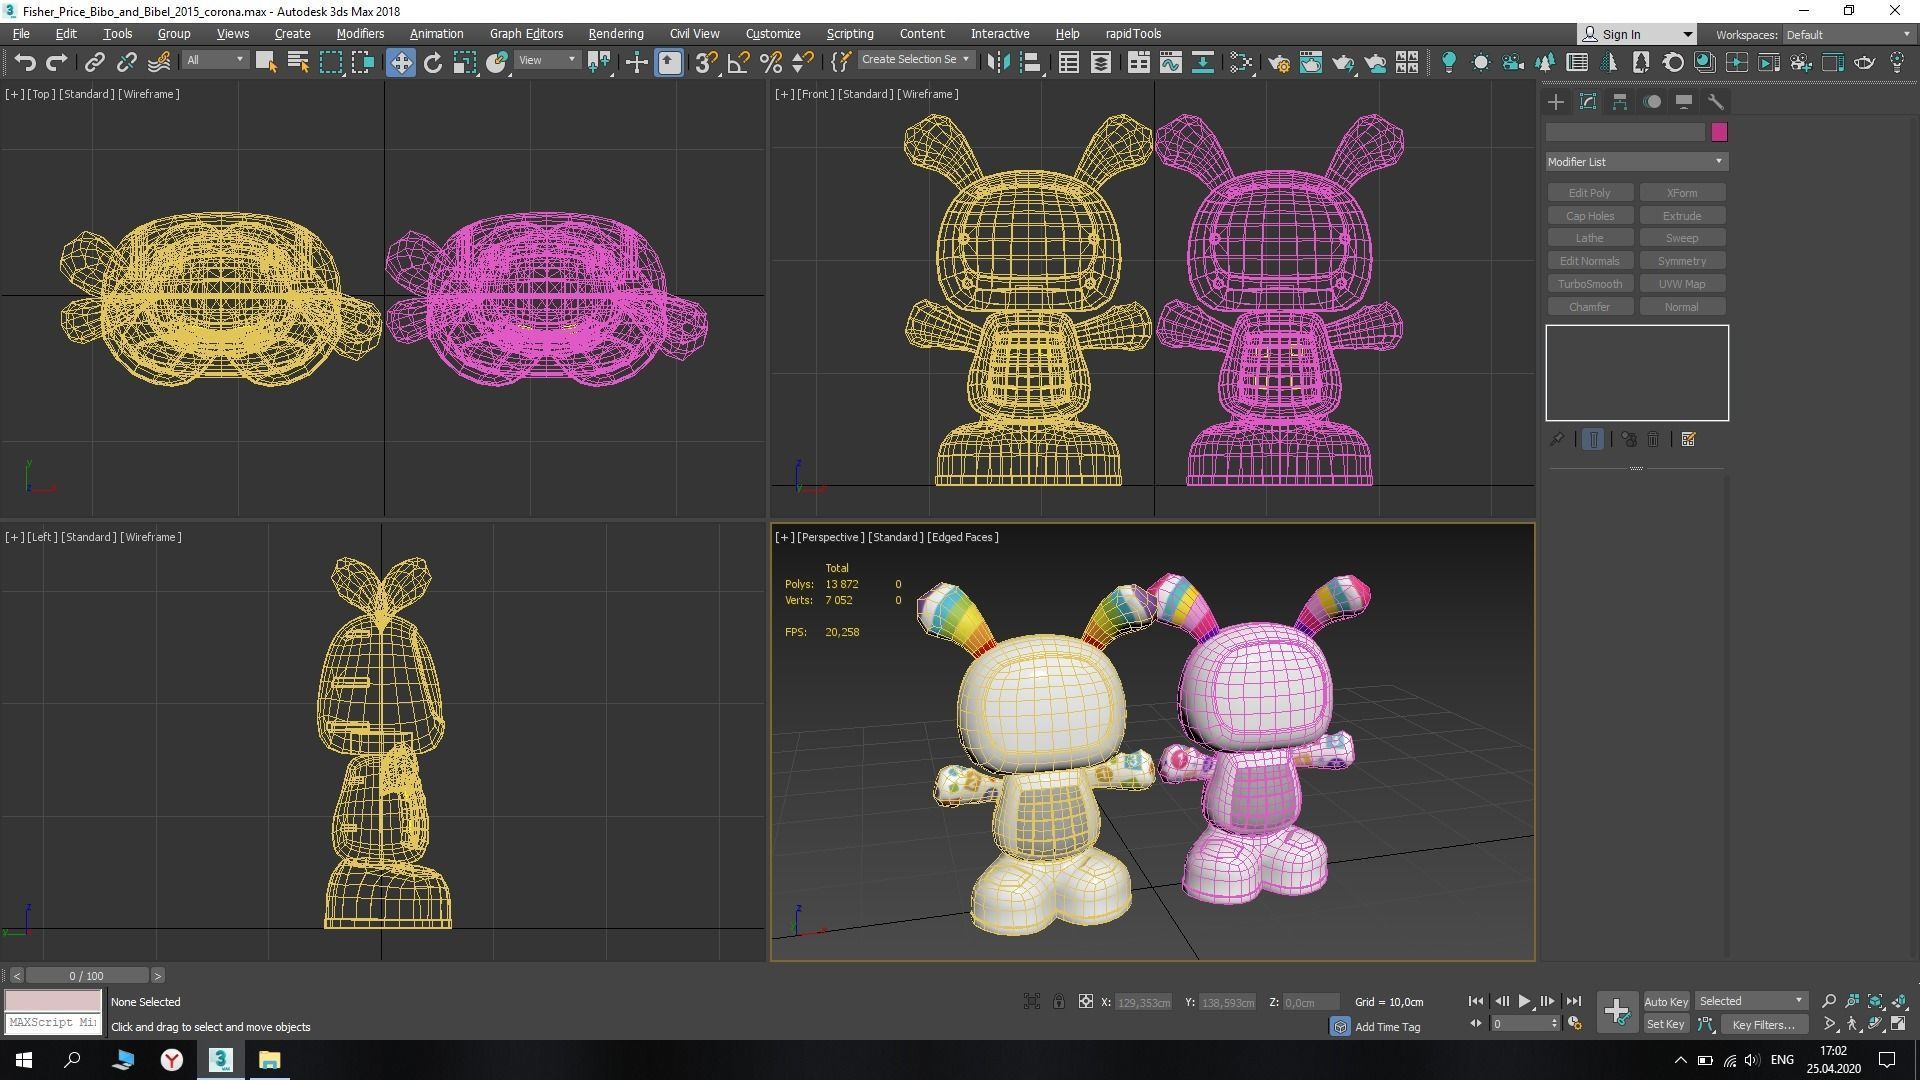Open the Graph Editors menu

click(526, 33)
